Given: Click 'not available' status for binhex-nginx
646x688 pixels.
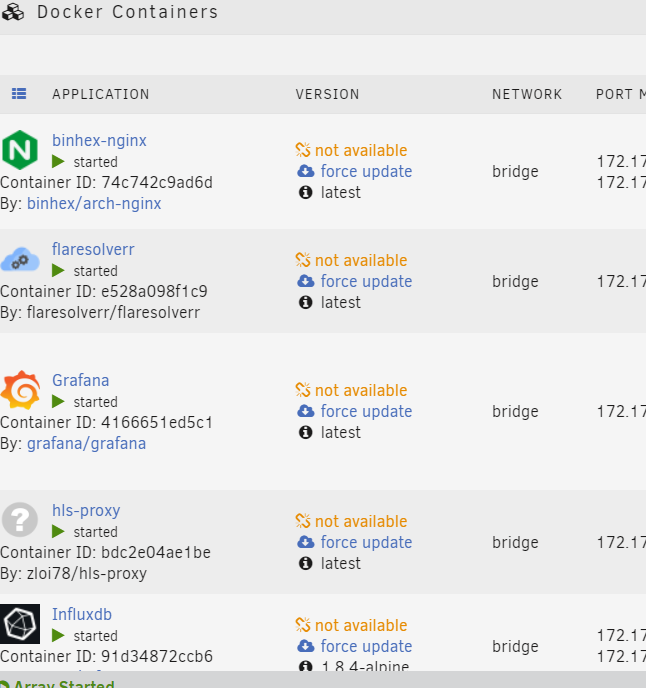Looking at the screenshot, I should (361, 150).
